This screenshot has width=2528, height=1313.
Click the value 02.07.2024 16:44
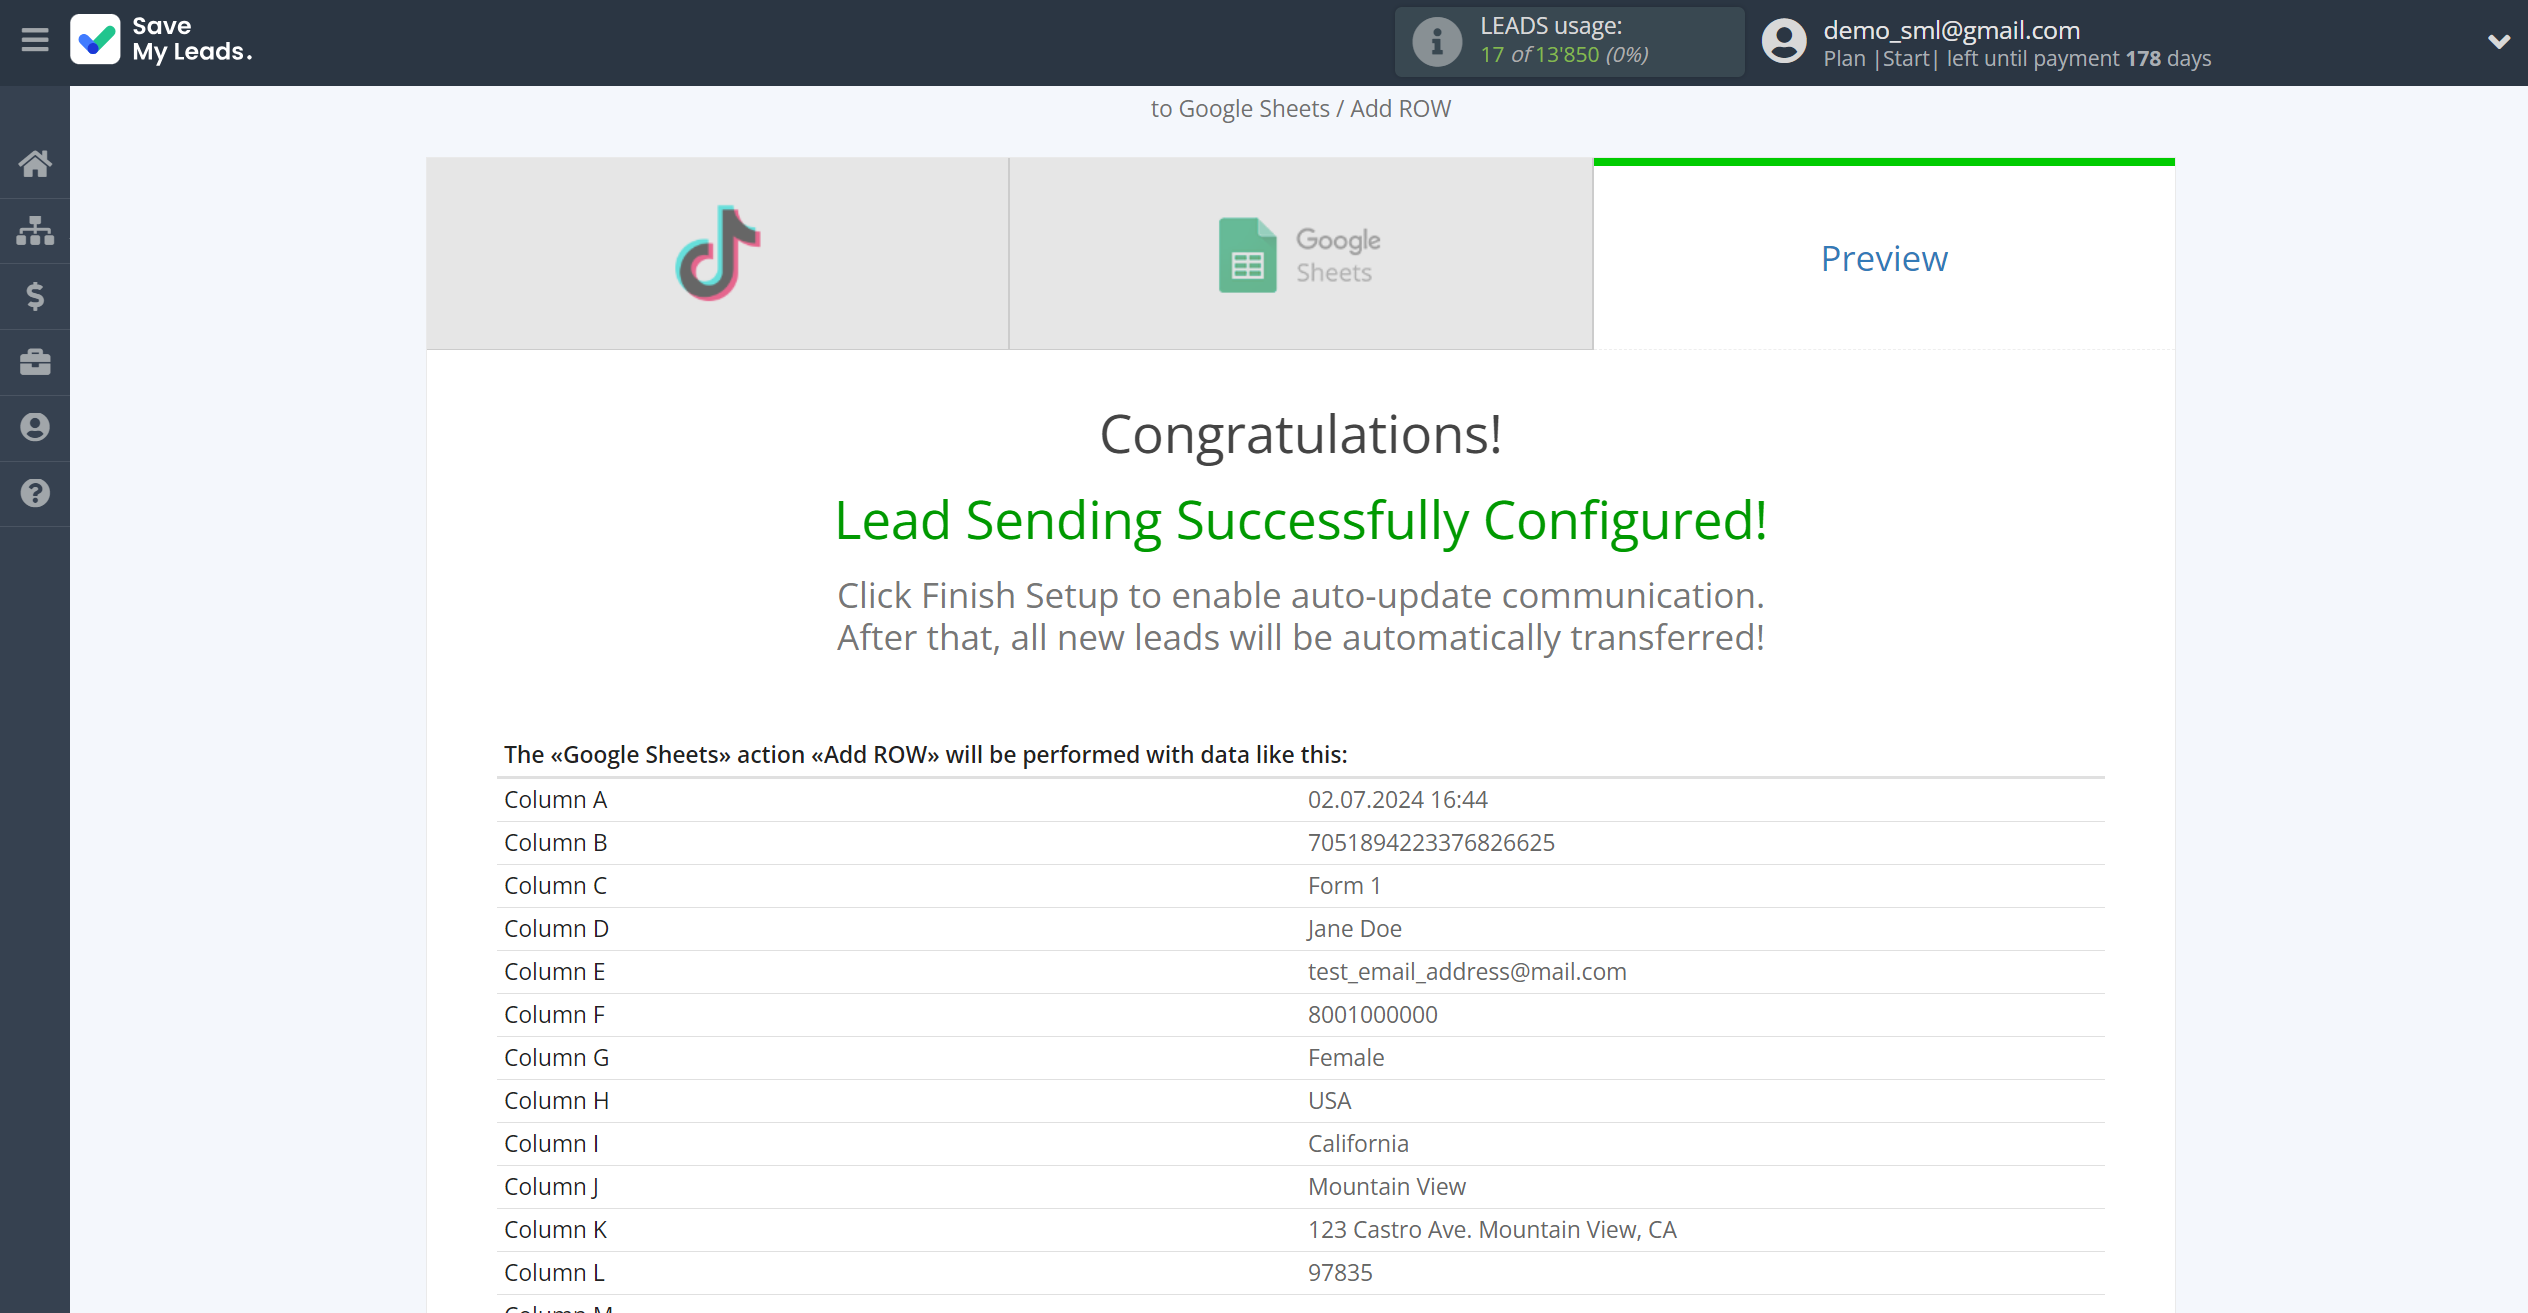(x=1397, y=799)
